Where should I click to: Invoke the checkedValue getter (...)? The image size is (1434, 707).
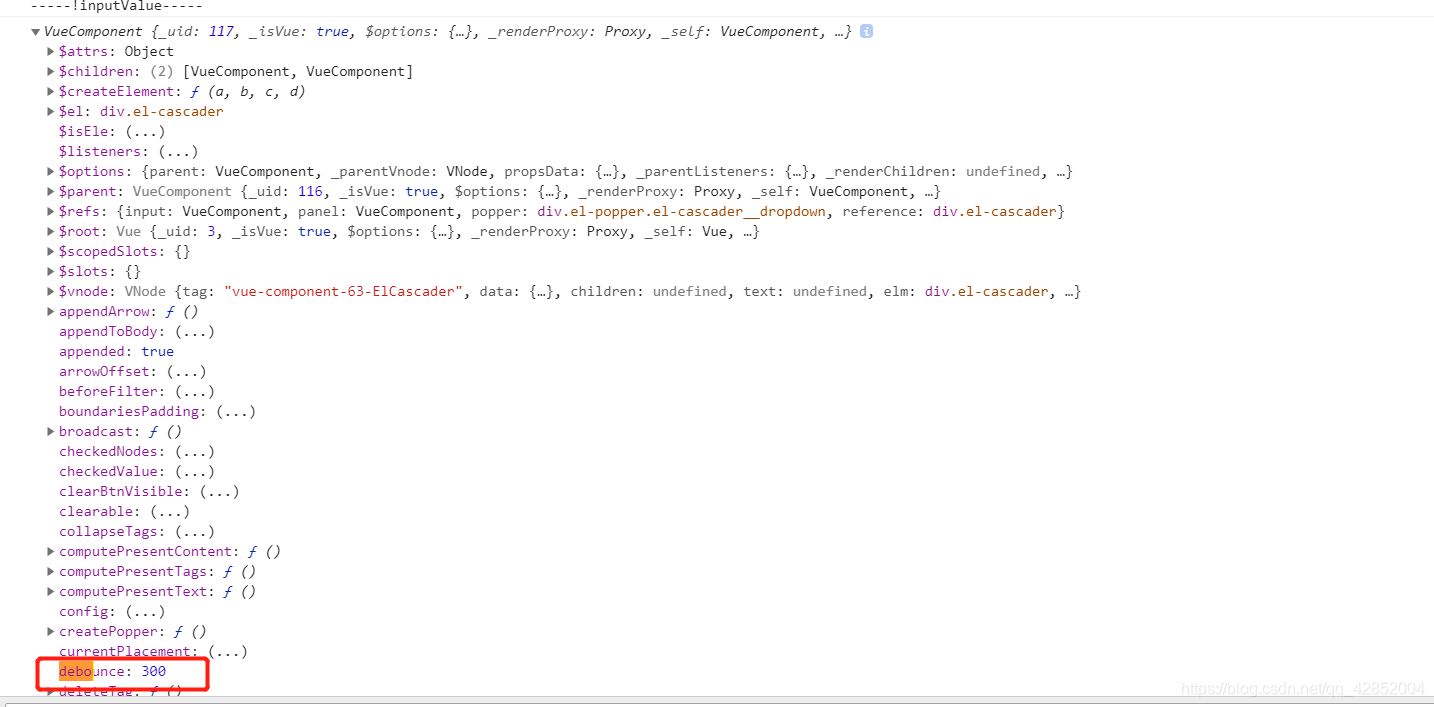tap(194, 471)
